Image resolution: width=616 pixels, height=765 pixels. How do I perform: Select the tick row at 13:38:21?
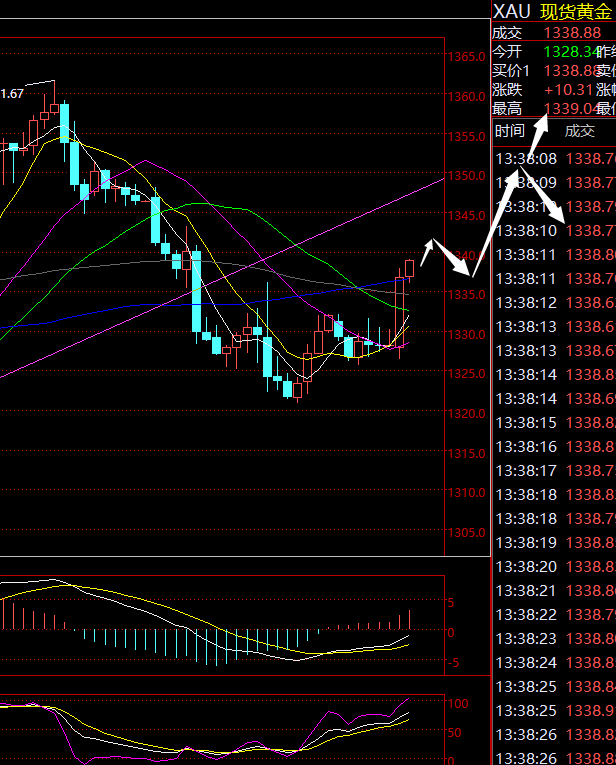point(556,590)
